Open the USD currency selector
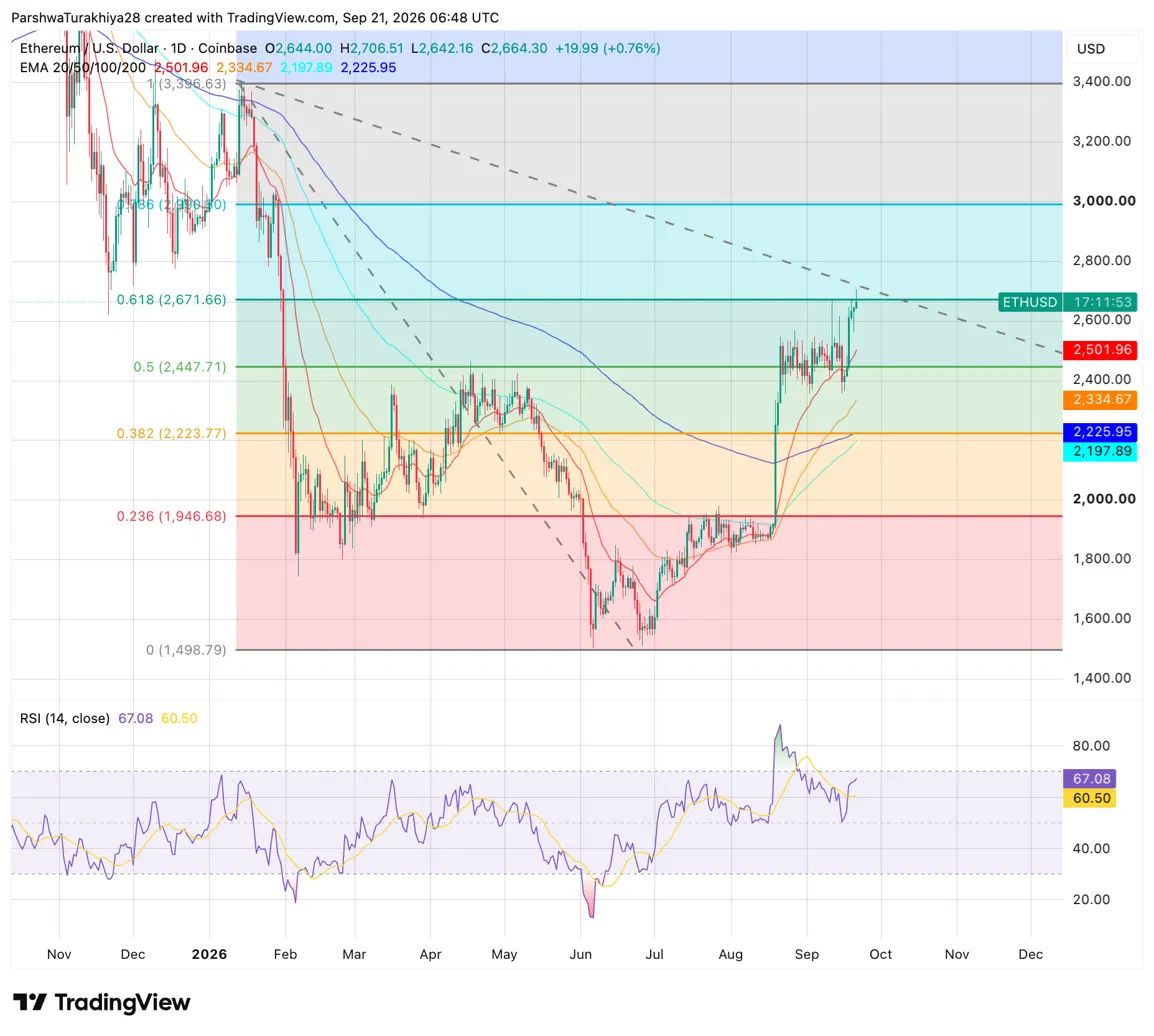The width and height of the screenshot is (1154, 1036). coord(1091,49)
